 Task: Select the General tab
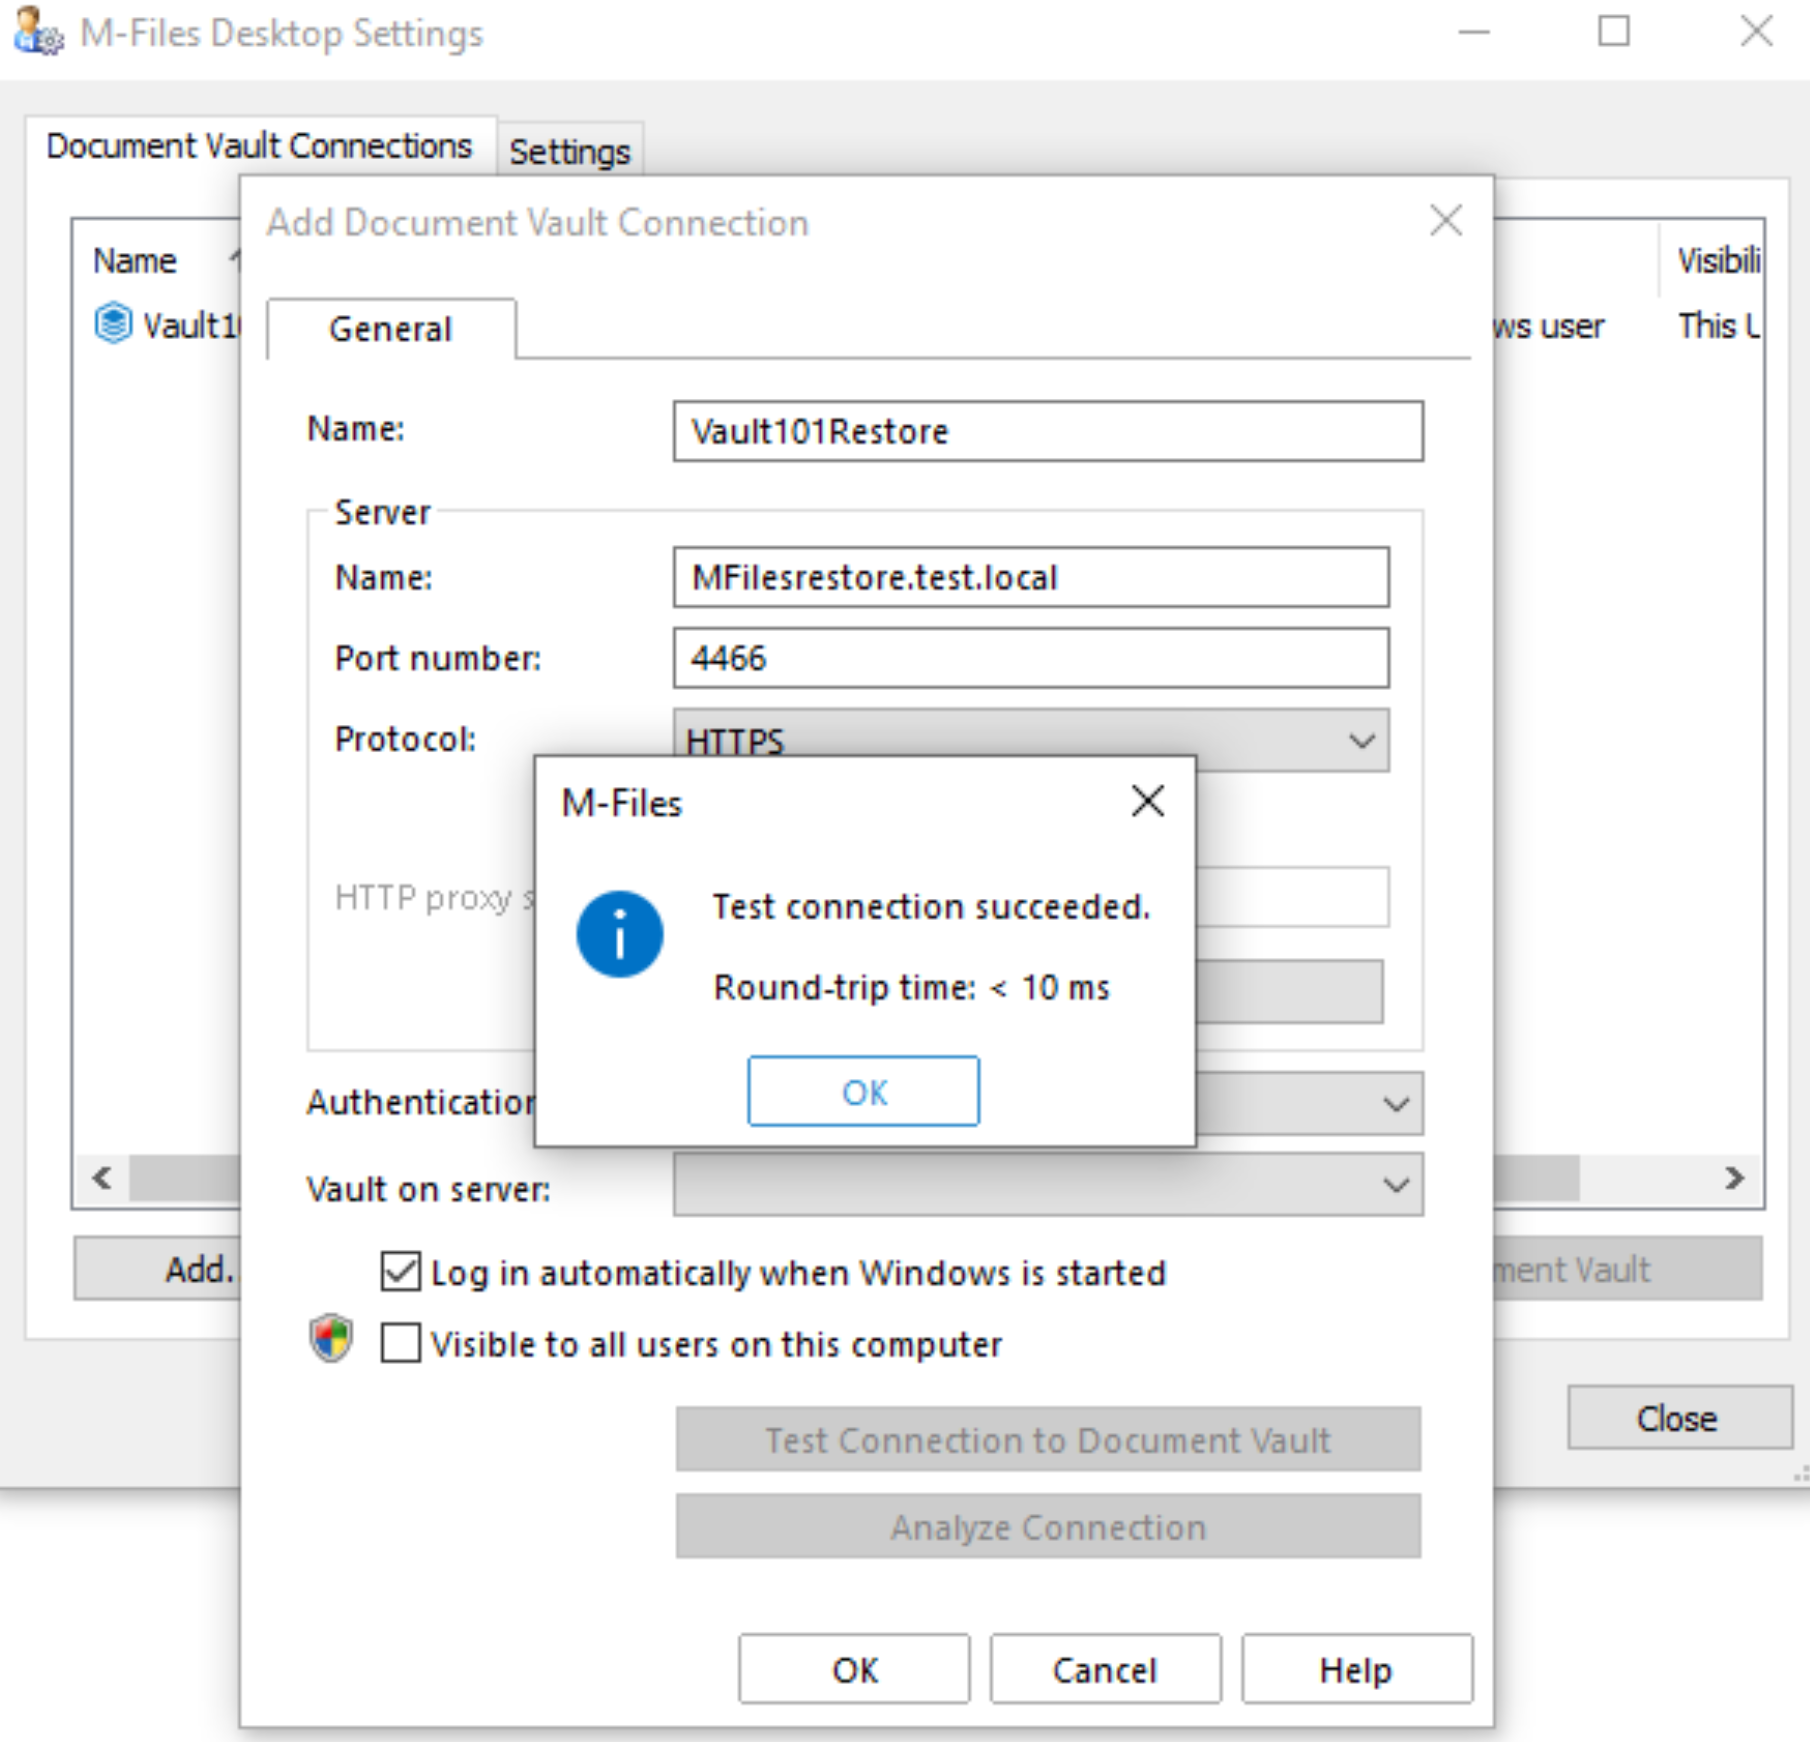[x=391, y=329]
